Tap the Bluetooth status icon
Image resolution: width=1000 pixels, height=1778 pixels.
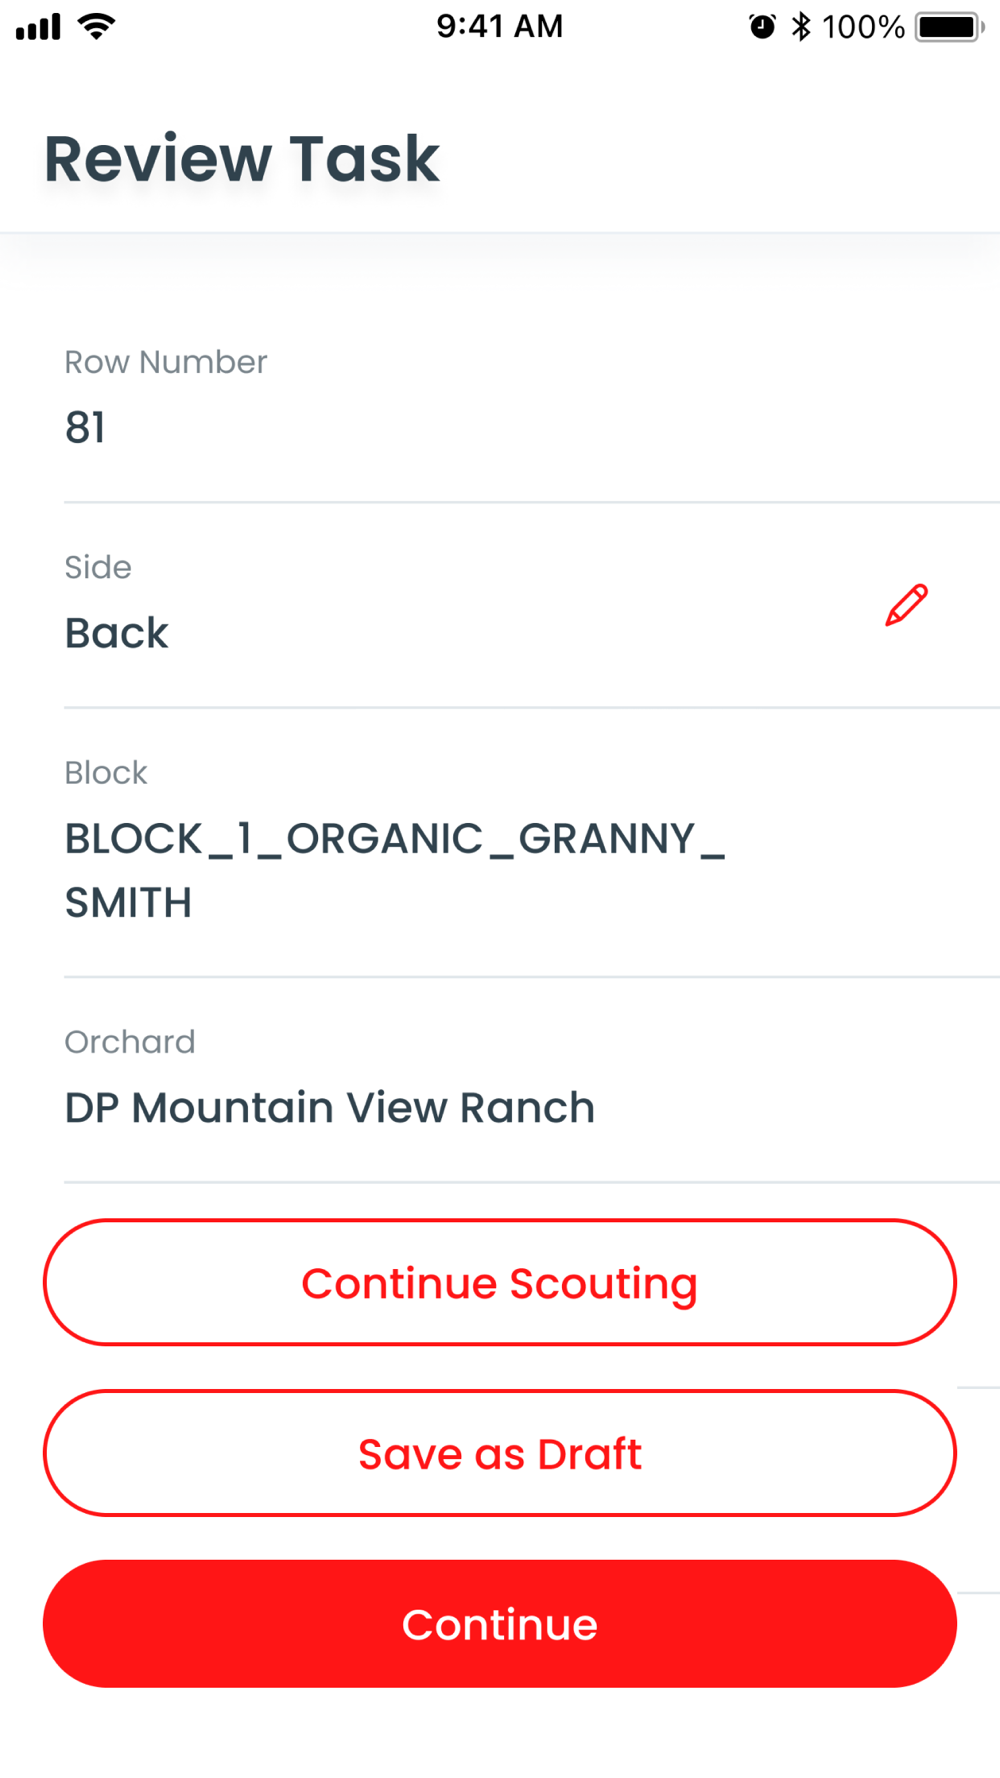(801, 27)
